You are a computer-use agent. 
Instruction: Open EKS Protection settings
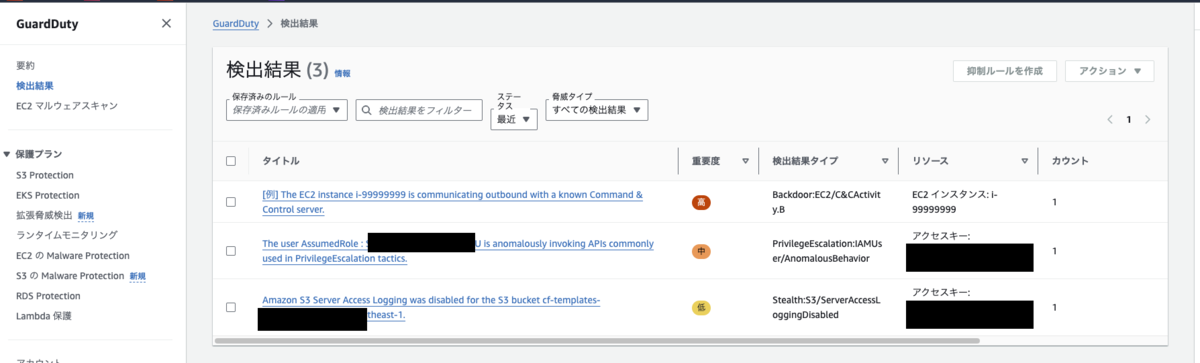click(x=48, y=195)
